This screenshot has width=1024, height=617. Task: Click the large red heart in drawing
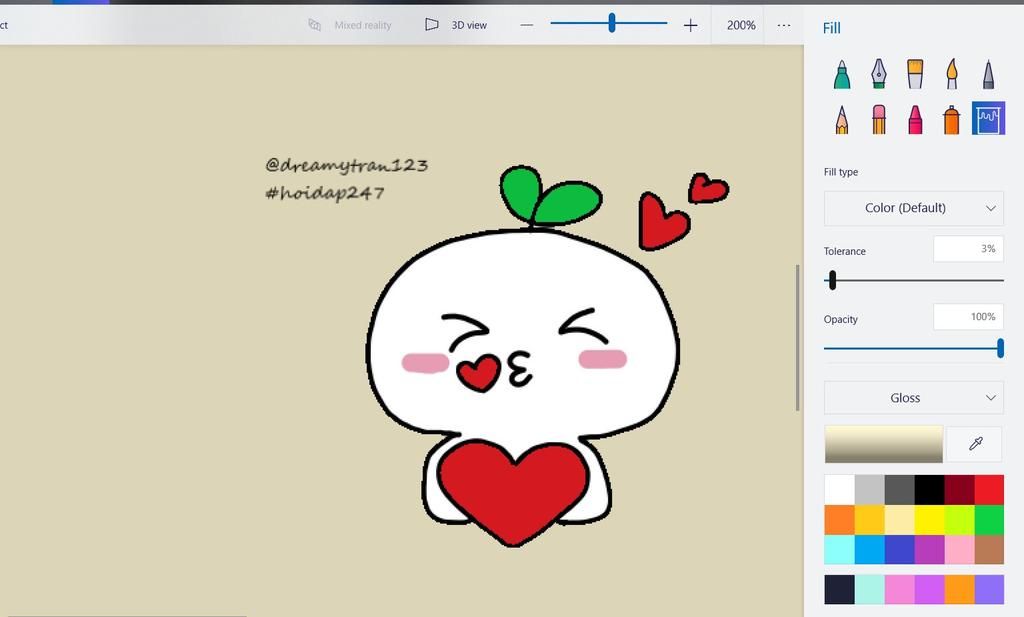tap(513, 491)
